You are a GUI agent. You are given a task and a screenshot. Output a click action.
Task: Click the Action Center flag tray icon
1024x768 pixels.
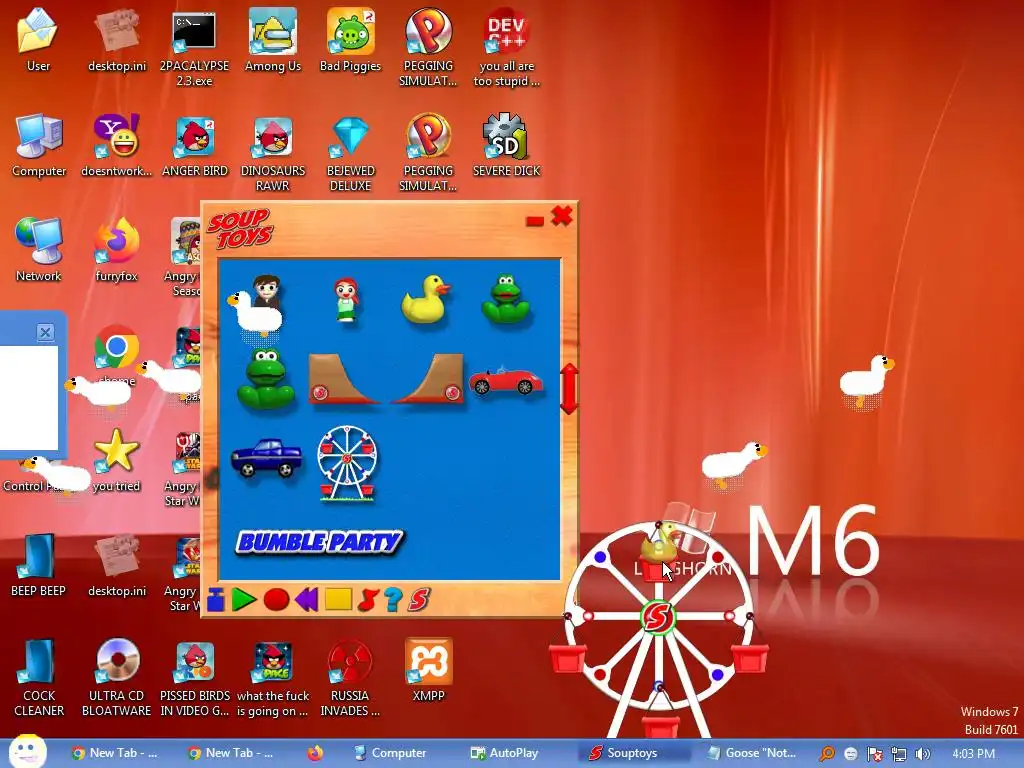[x=874, y=754]
